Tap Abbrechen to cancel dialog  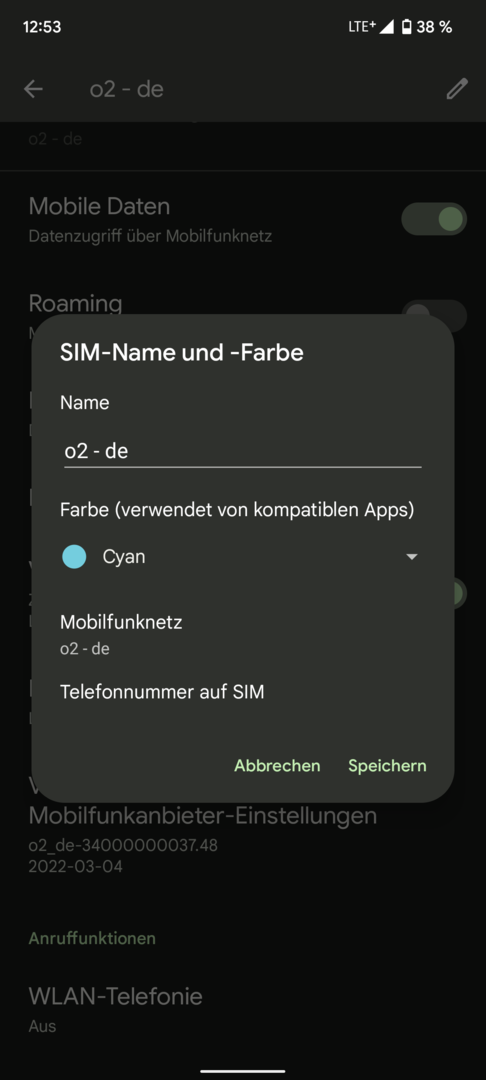coord(277,765)
